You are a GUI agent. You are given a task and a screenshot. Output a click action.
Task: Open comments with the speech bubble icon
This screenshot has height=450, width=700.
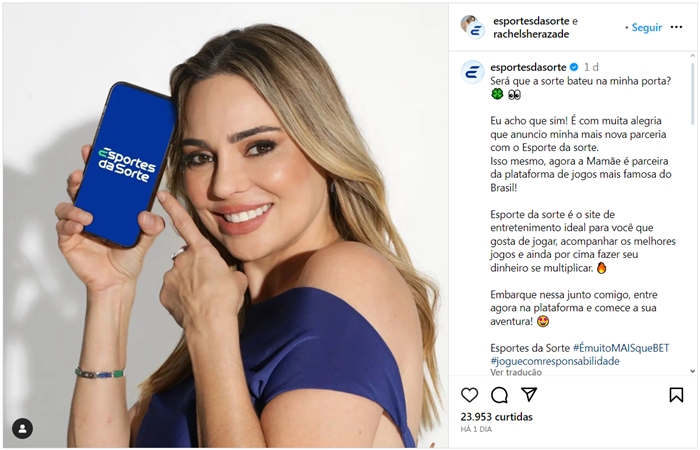point(499,395)
